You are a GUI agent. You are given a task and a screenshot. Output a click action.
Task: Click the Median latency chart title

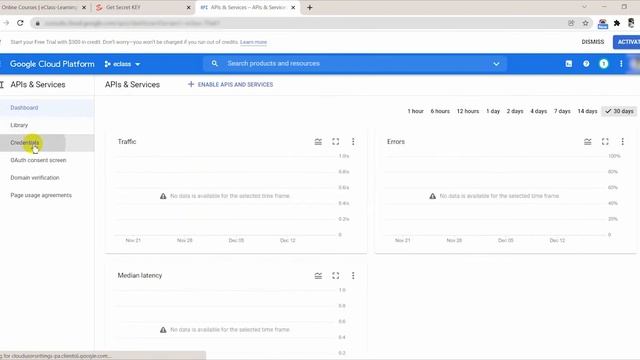click(140, 276)
